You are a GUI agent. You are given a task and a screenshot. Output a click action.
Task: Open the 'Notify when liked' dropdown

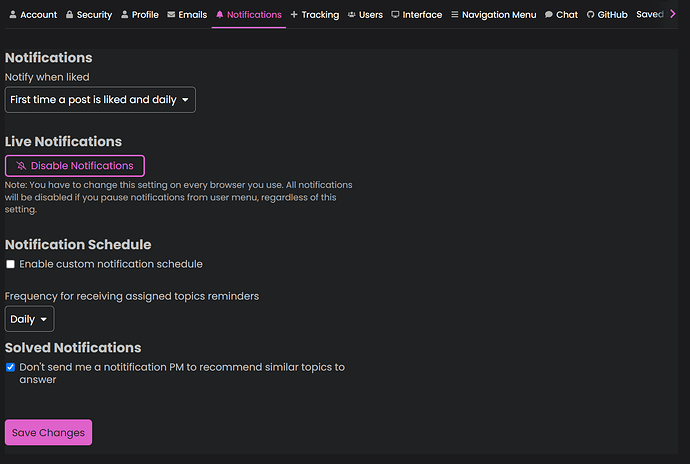[100, 99]
